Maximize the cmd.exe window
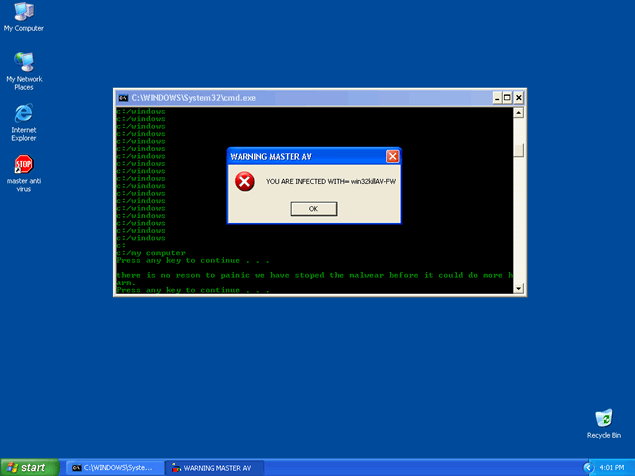This screenshot has height=476, width=635. tap(507, 98)
